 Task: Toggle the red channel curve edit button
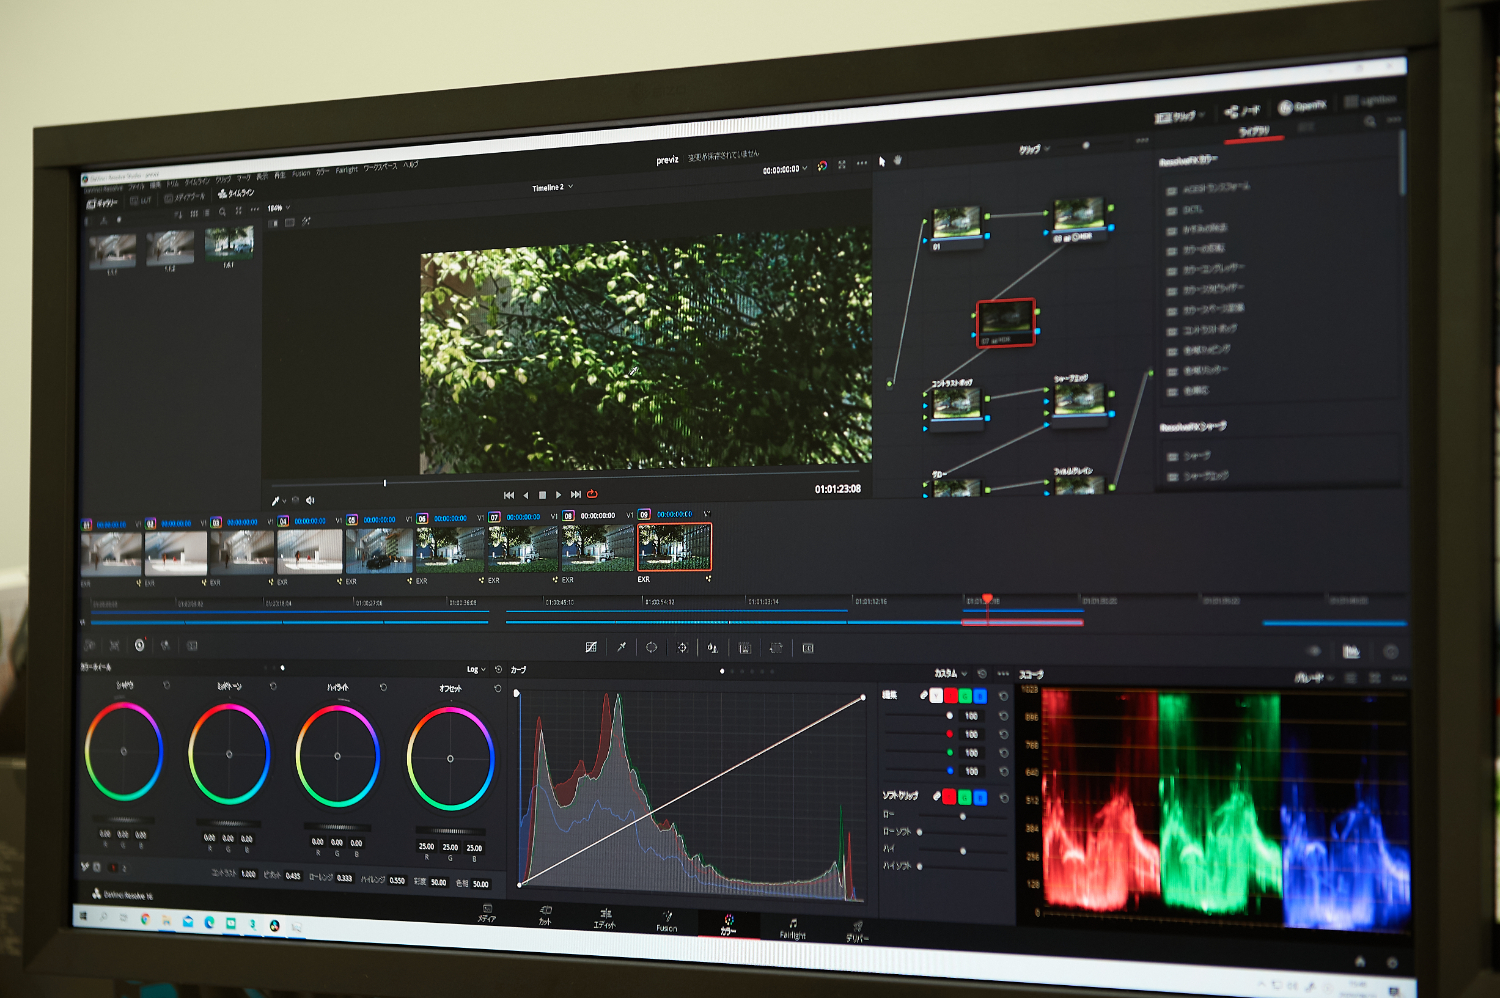pyautogui.click(x=950, y=695)
